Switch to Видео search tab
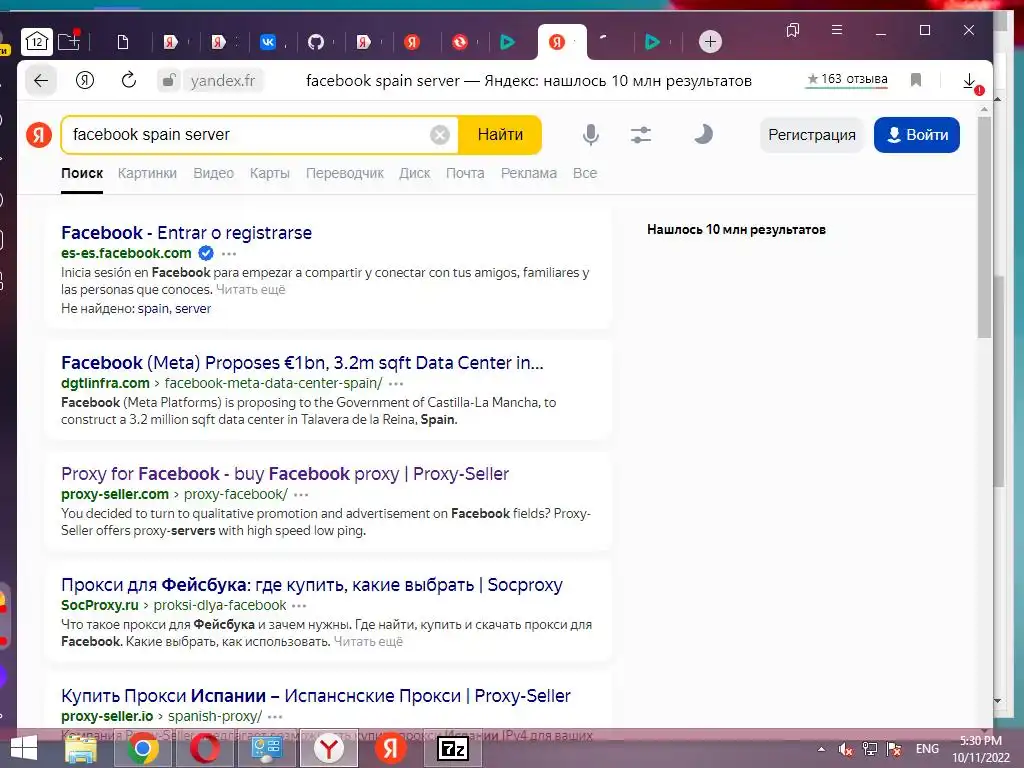 pos(214,173)
